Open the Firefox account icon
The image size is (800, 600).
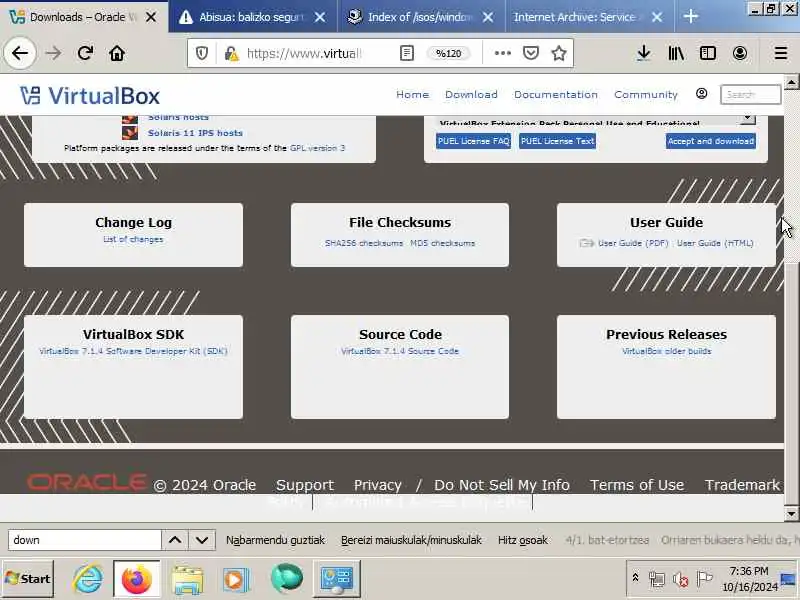click(740, 53)
